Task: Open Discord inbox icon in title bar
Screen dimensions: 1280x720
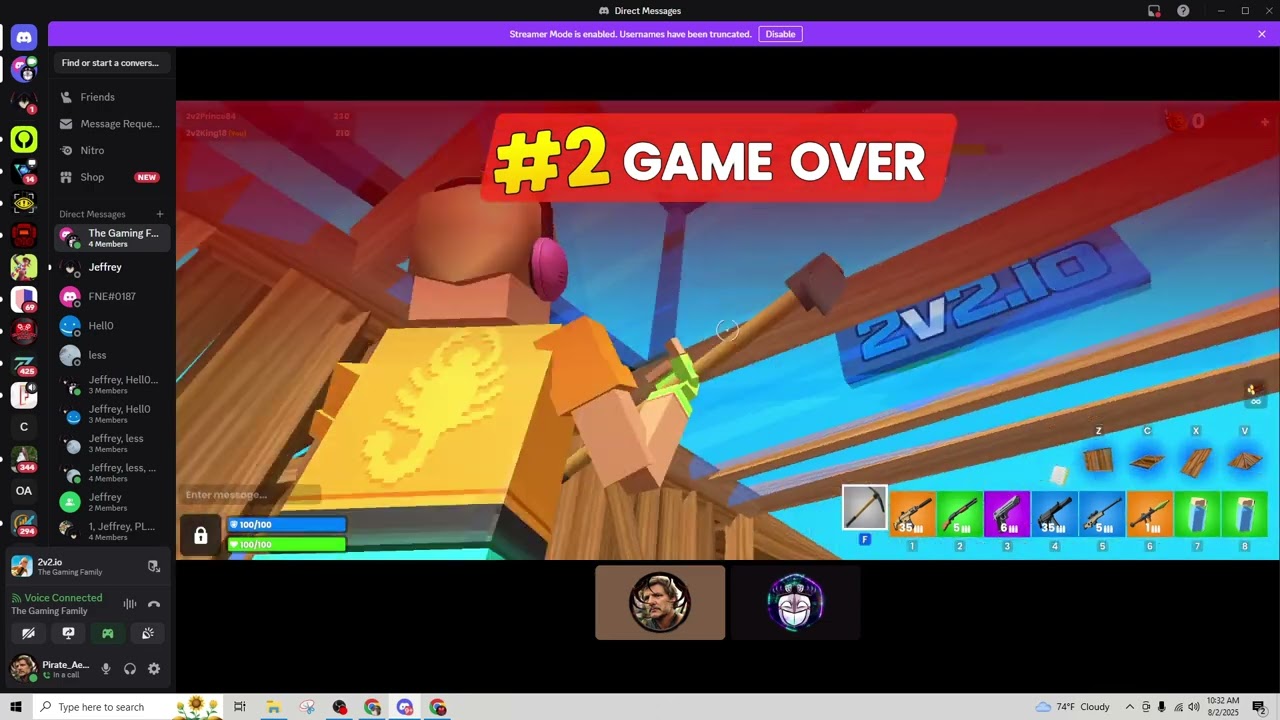Action: tap(1154, 11)
